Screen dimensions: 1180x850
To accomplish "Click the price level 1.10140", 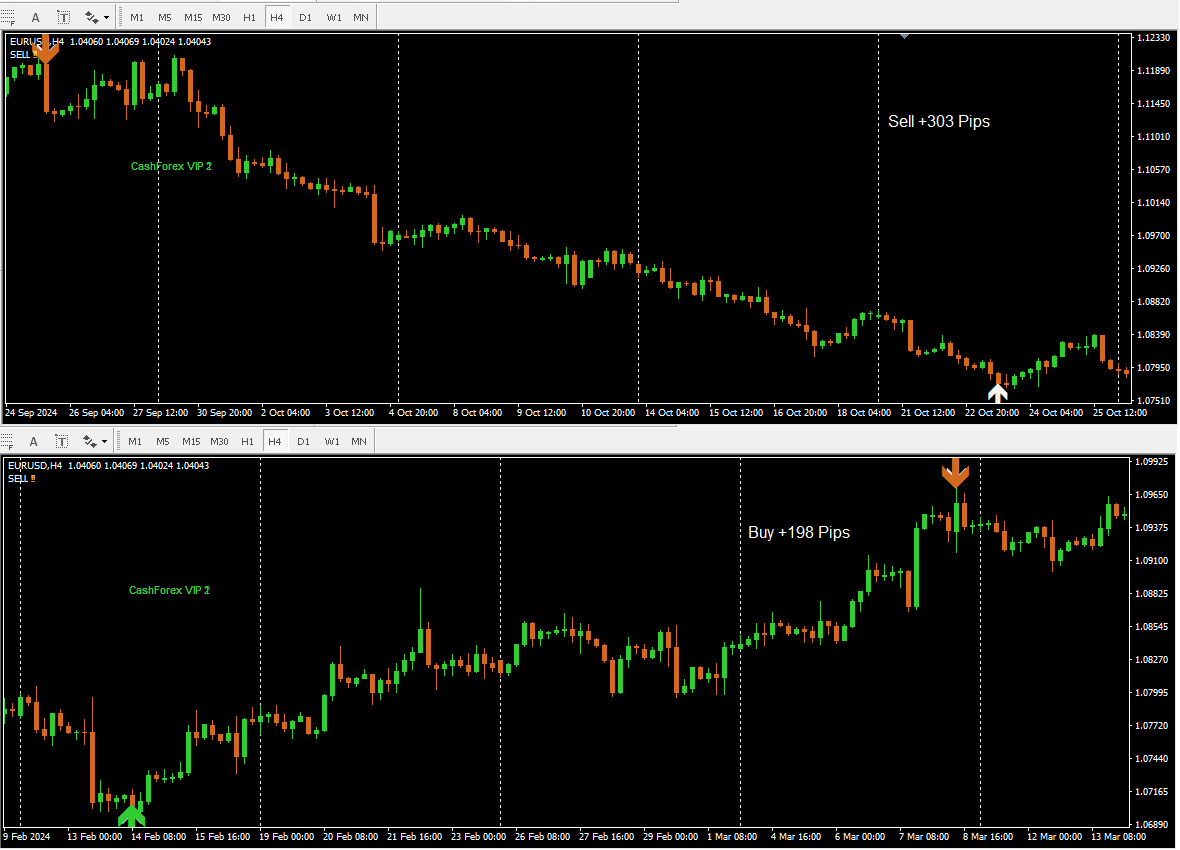I will (1153, 203).
